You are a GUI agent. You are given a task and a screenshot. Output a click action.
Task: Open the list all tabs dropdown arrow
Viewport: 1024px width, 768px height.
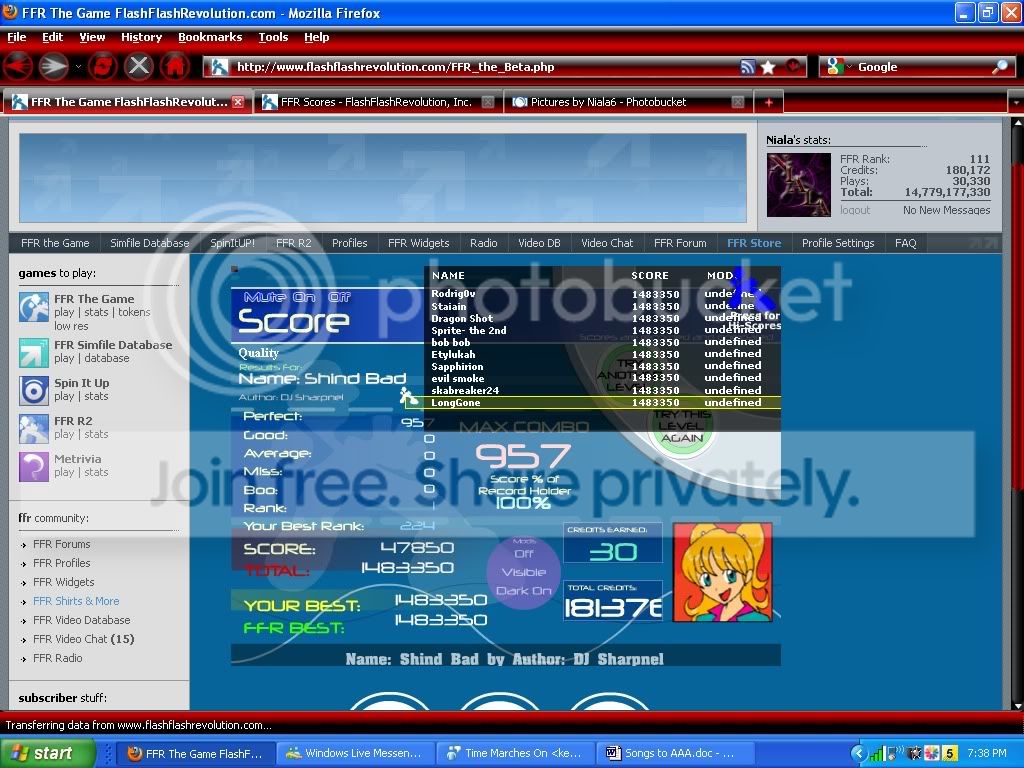click(x=1013, y=102)
